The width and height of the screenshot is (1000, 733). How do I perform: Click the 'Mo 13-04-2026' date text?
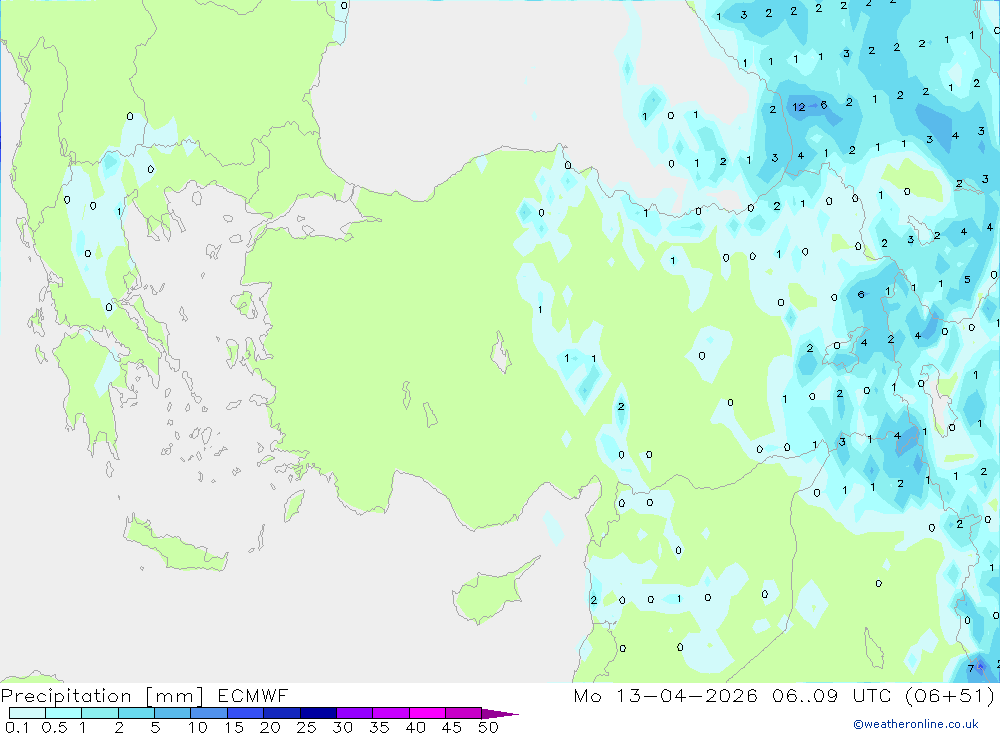tap(665, 695)
